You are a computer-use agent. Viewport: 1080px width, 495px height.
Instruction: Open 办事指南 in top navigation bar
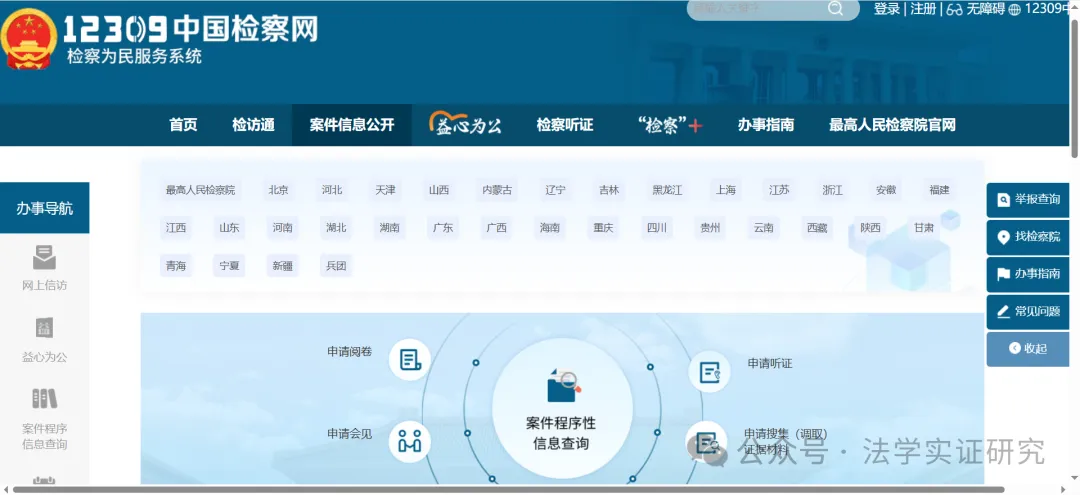766,125
